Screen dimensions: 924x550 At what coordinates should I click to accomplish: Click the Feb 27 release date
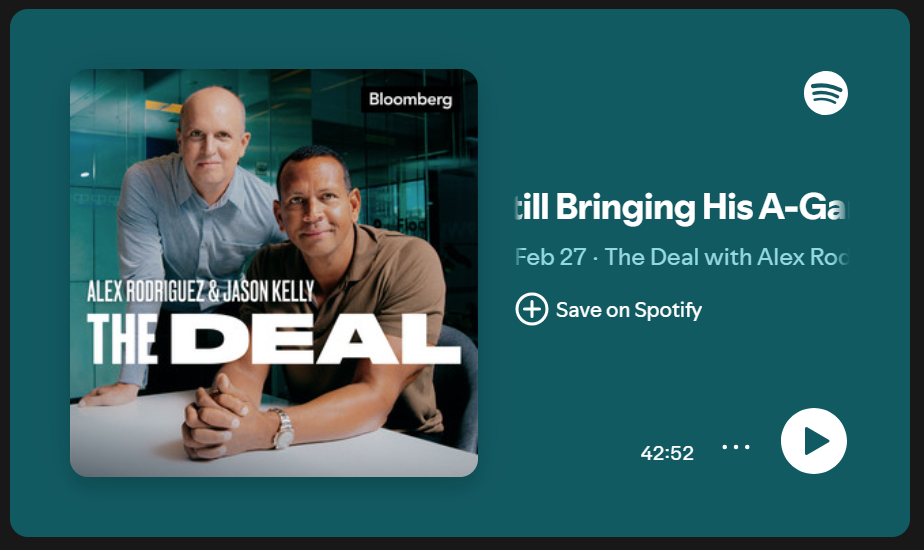coord(550,257)
